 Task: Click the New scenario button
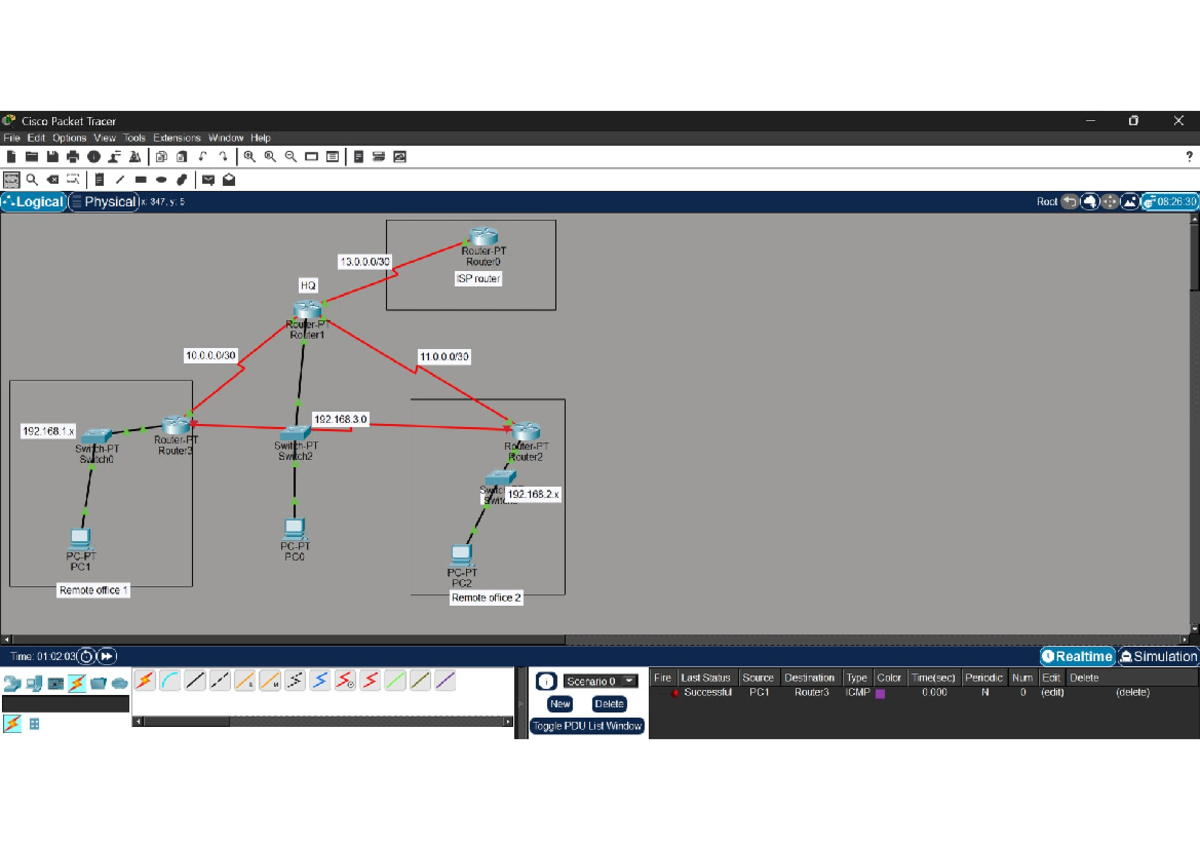[560, 704]
